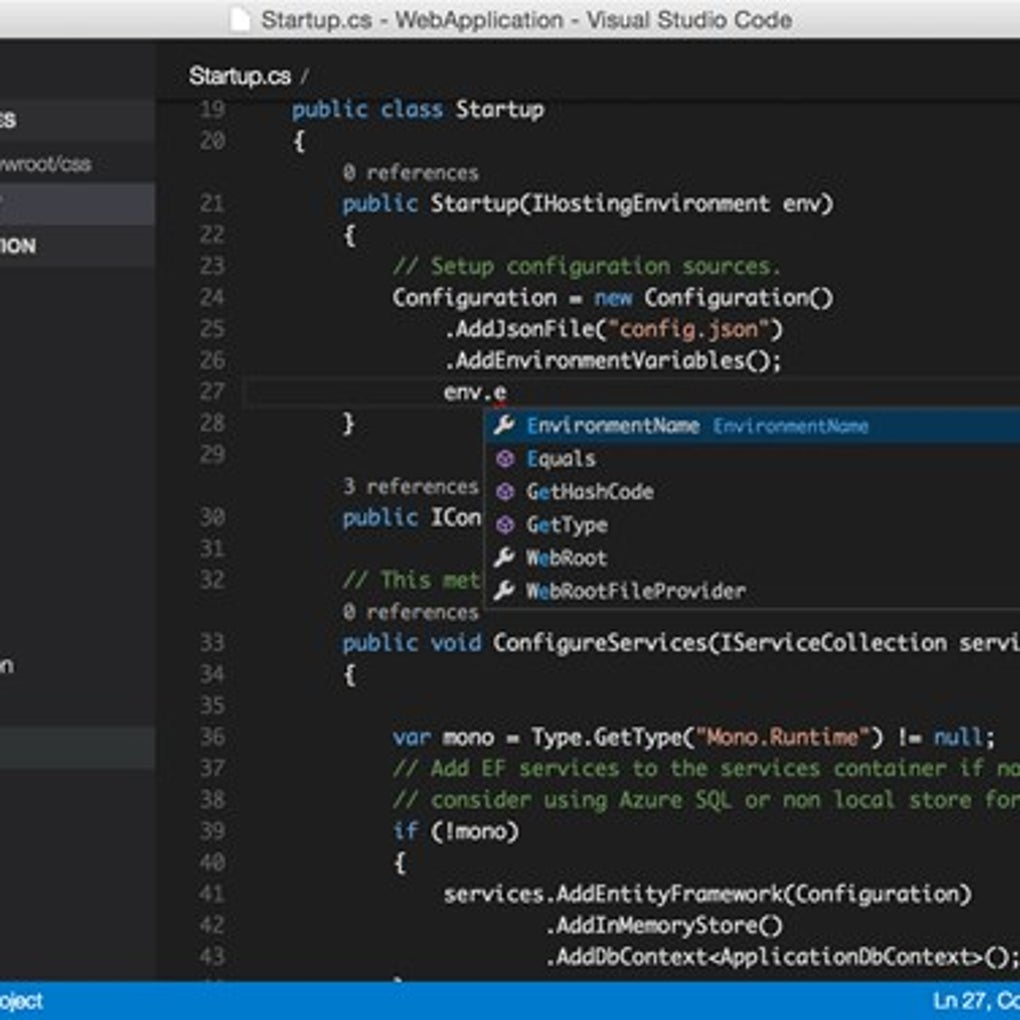Open the Startup.cs breadcrumb label
1020x1020 pixels.
[239, 76]
